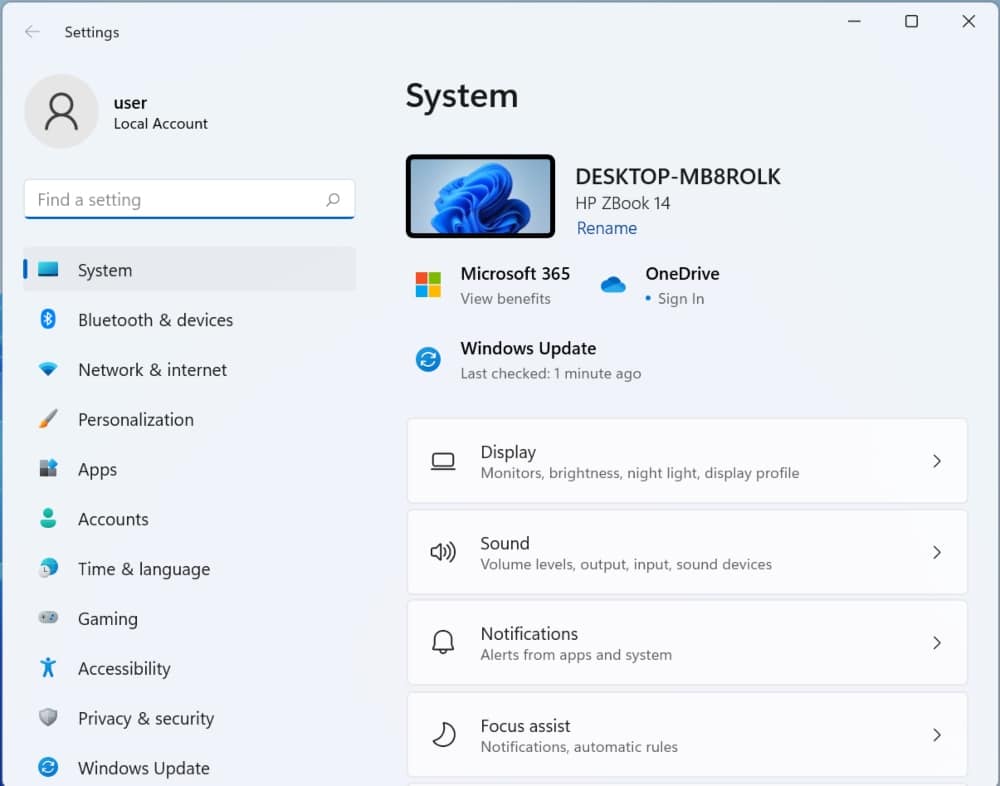Click the user Local Account name
Viewport: 1000px width, 786px height.
tap(160, 113)
